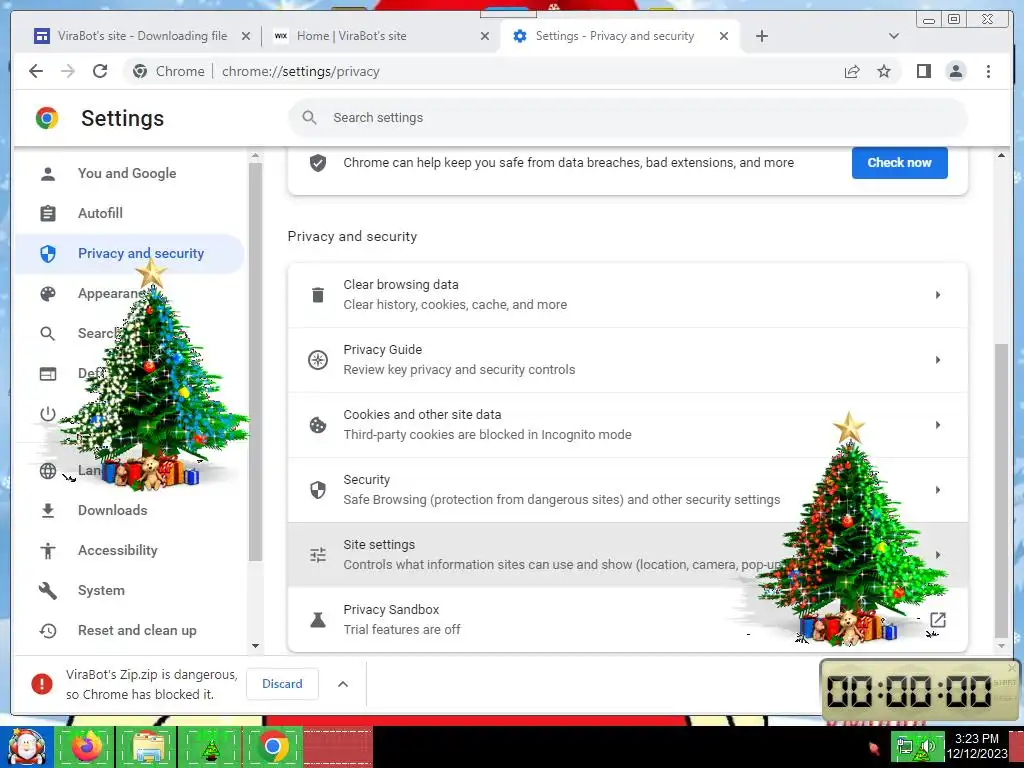This screenshot has width=1024, height=768.
Task: Click the System wrench icon
Action: click(48, 590)
